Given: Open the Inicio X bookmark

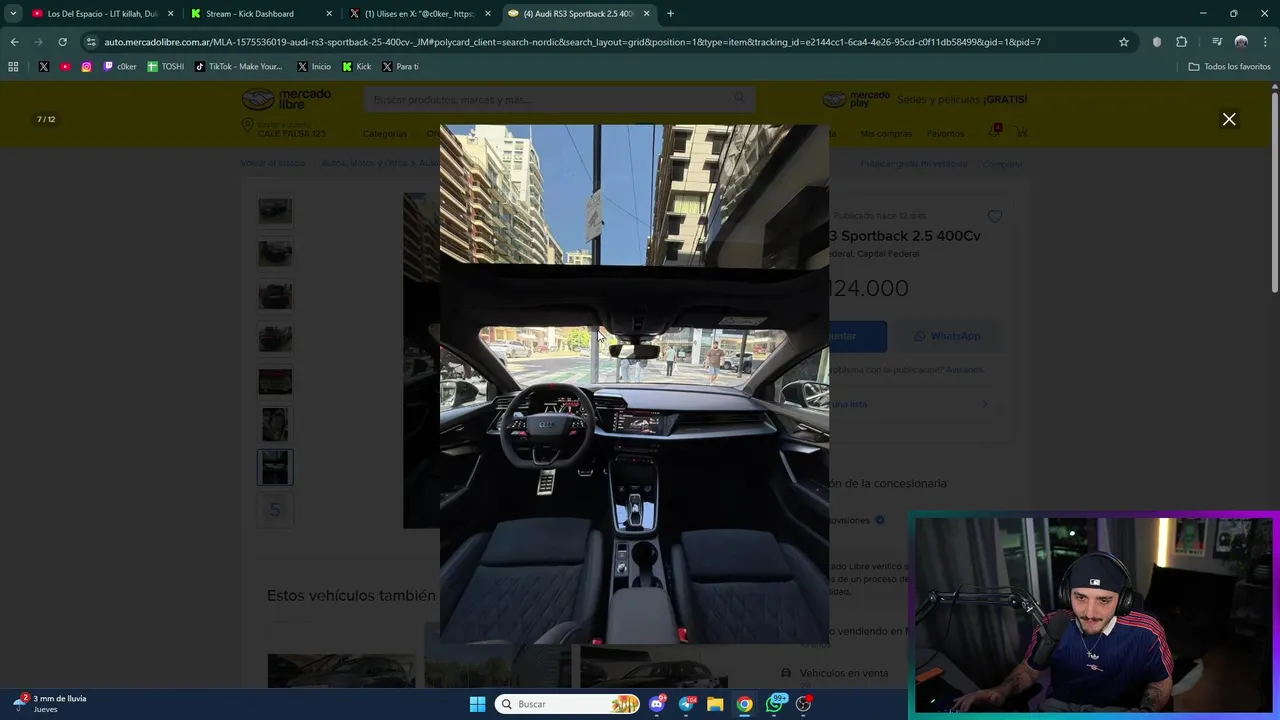Looking at the screenshot, I should point(314,67).
